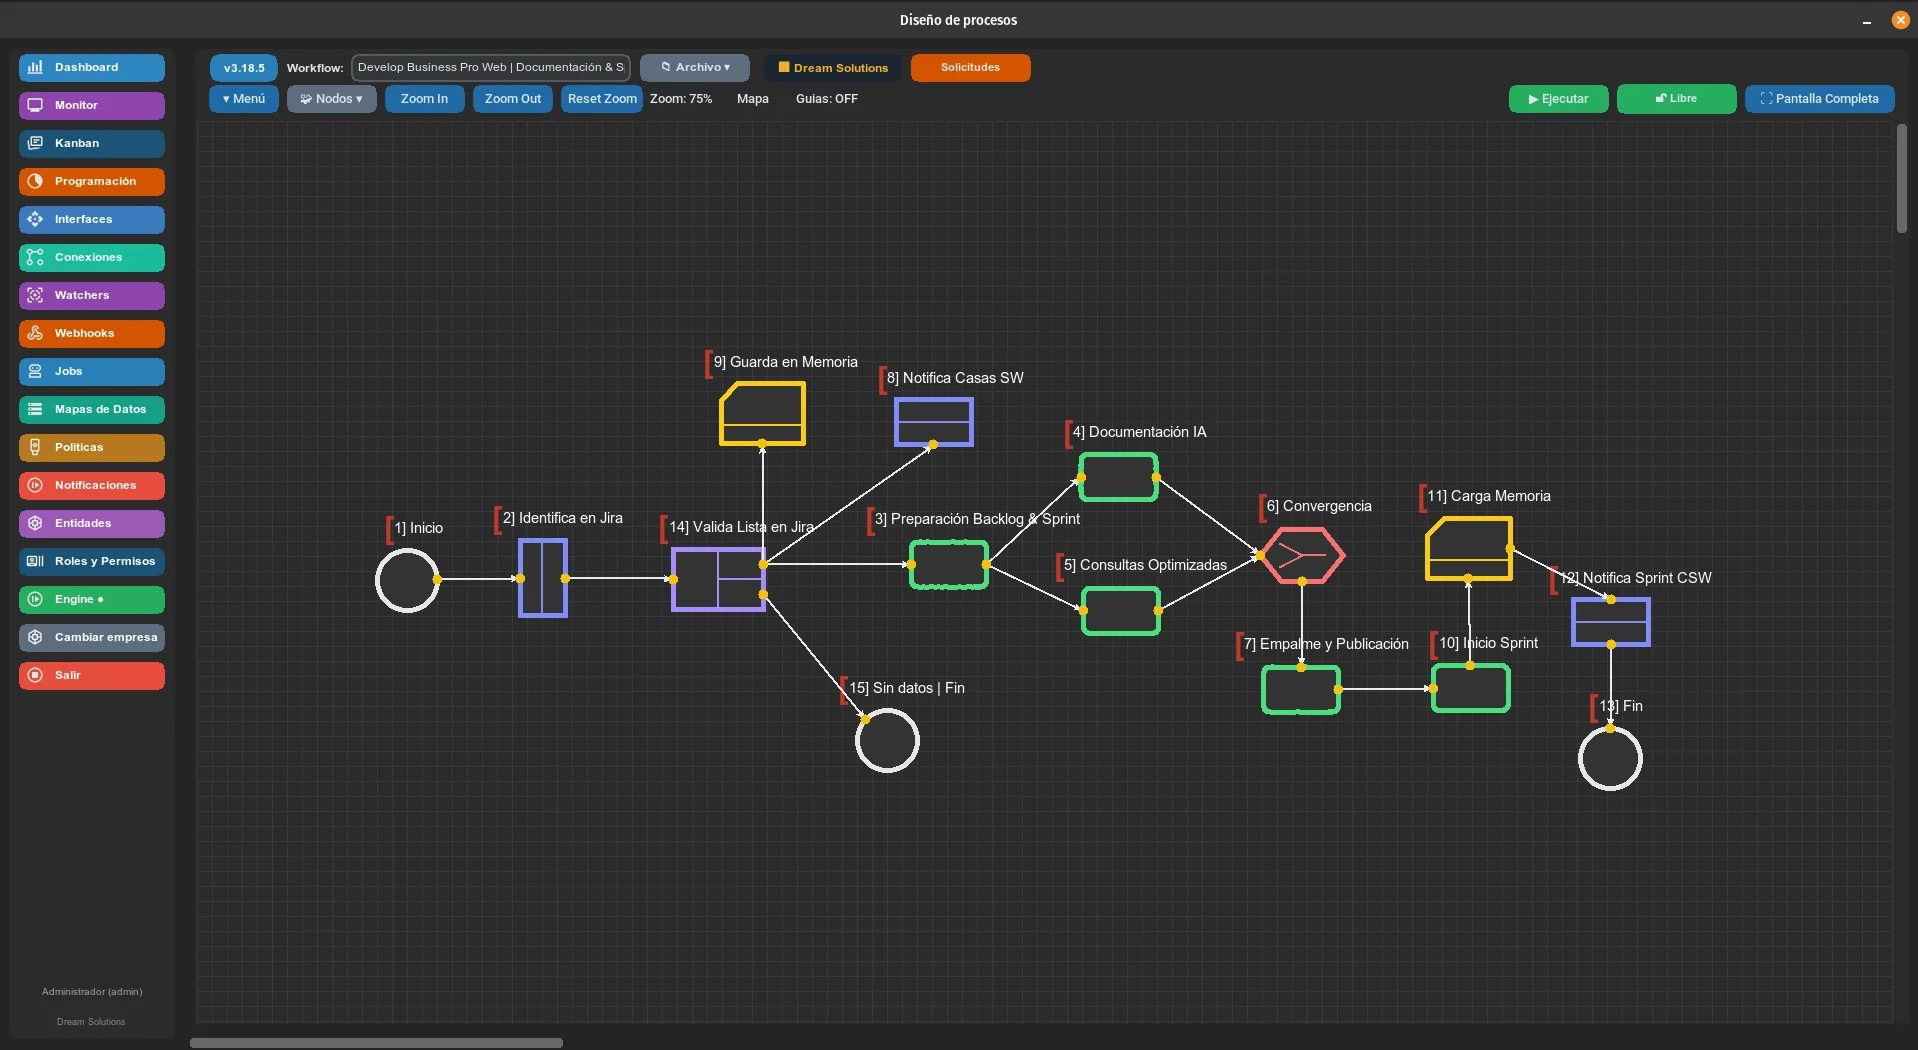This screenshot has height=1050, width=1918.
Task: Toggle Guías: OFF setting
Action: click(x=826, y=99)
